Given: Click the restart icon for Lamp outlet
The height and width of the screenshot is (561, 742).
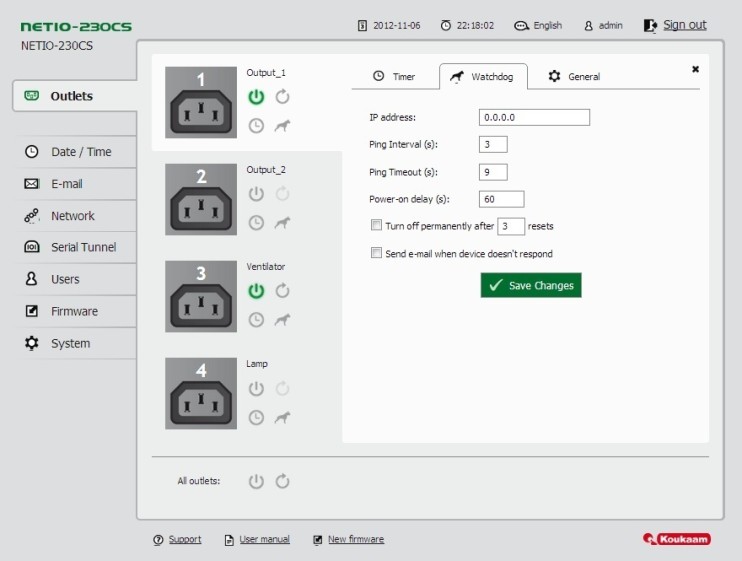Looking at the screenshot, I should [282, 388].
